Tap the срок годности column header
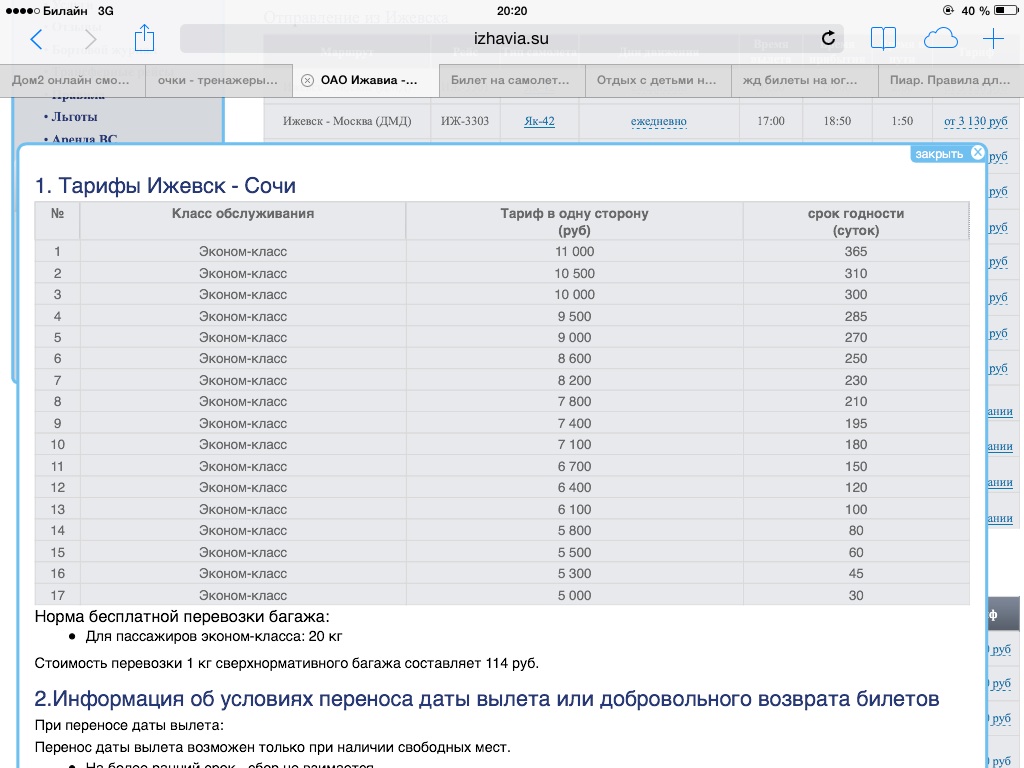The width and height of the screenshot is (1024, 768). coord(856,222)
